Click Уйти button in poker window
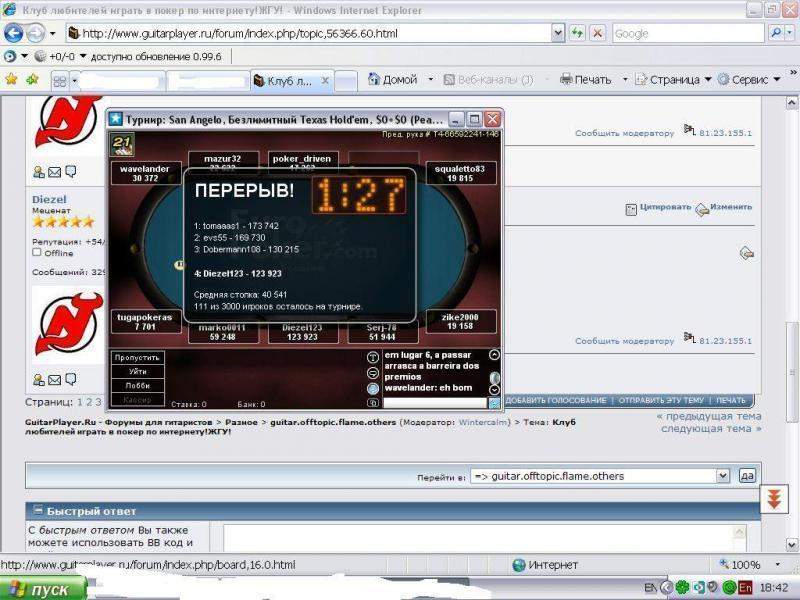800x600 pixels. 137,371
